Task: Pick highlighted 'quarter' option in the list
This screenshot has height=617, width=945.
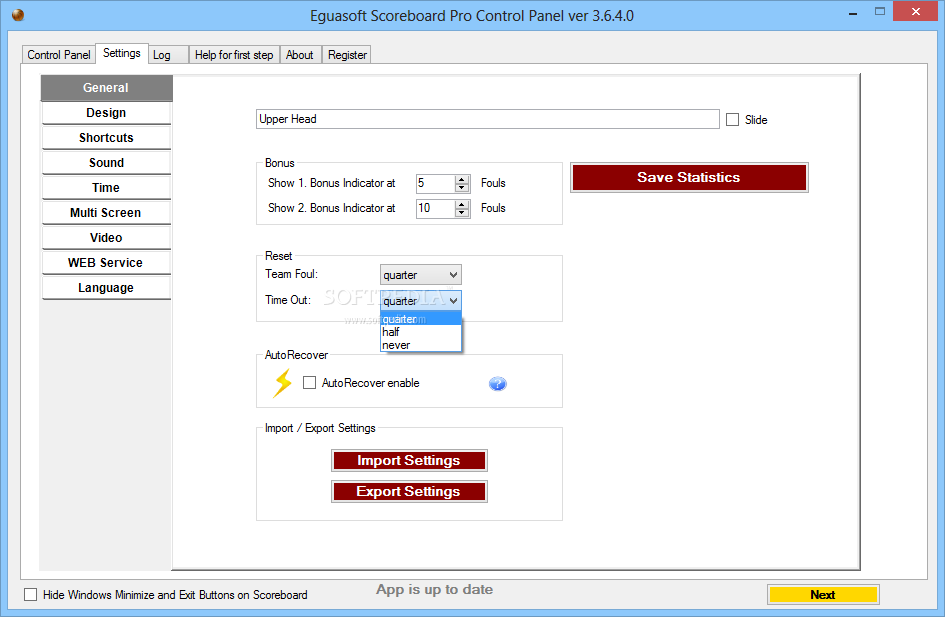Action: 421,319
